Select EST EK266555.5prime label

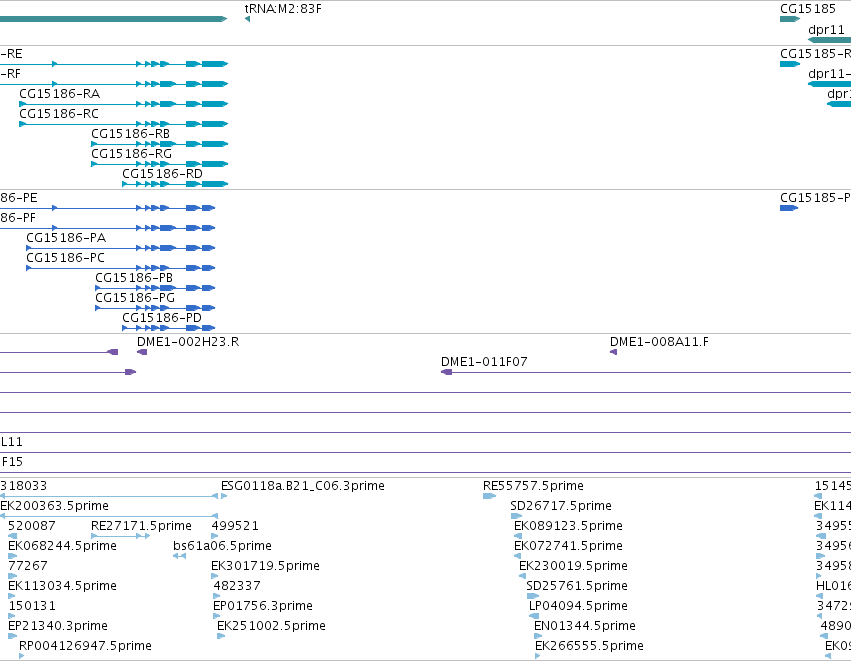click(589, 646)
